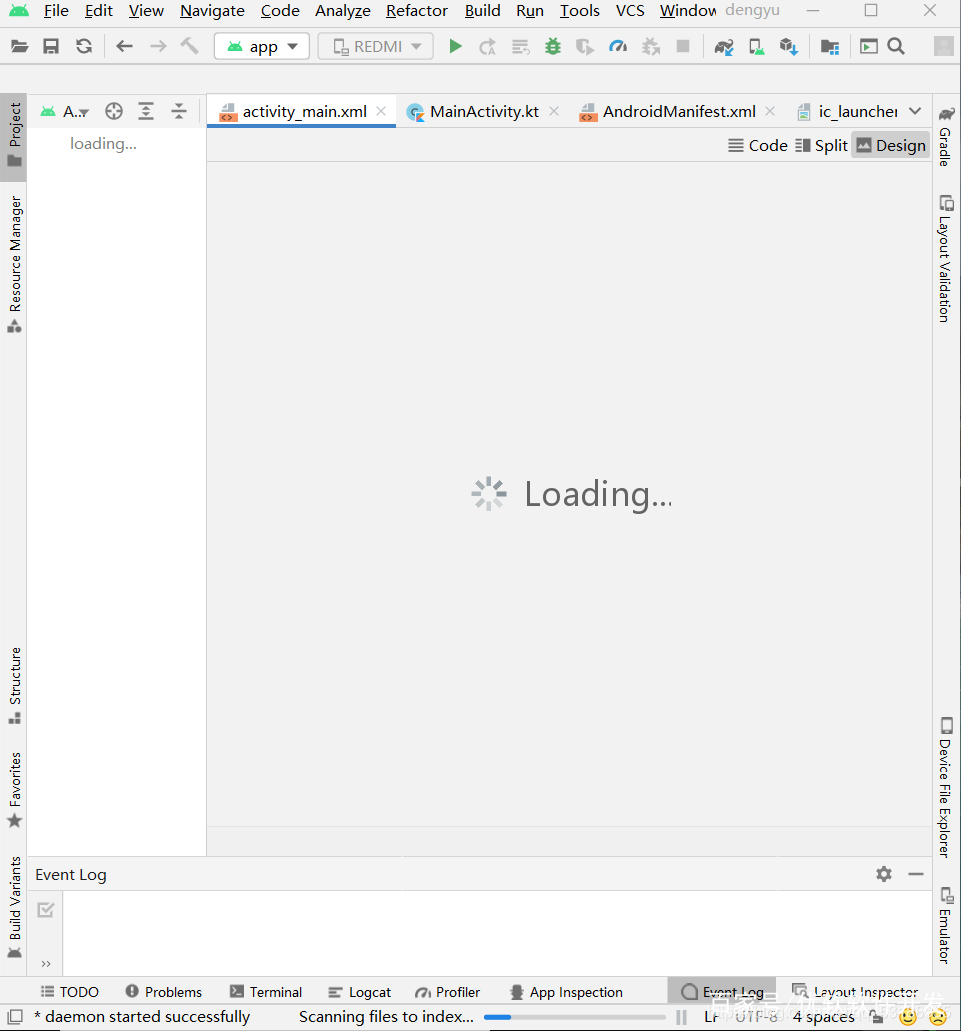Click Save All toolbar icon
The height and width of the screenshot is (1031, 961).
[51, 47]
